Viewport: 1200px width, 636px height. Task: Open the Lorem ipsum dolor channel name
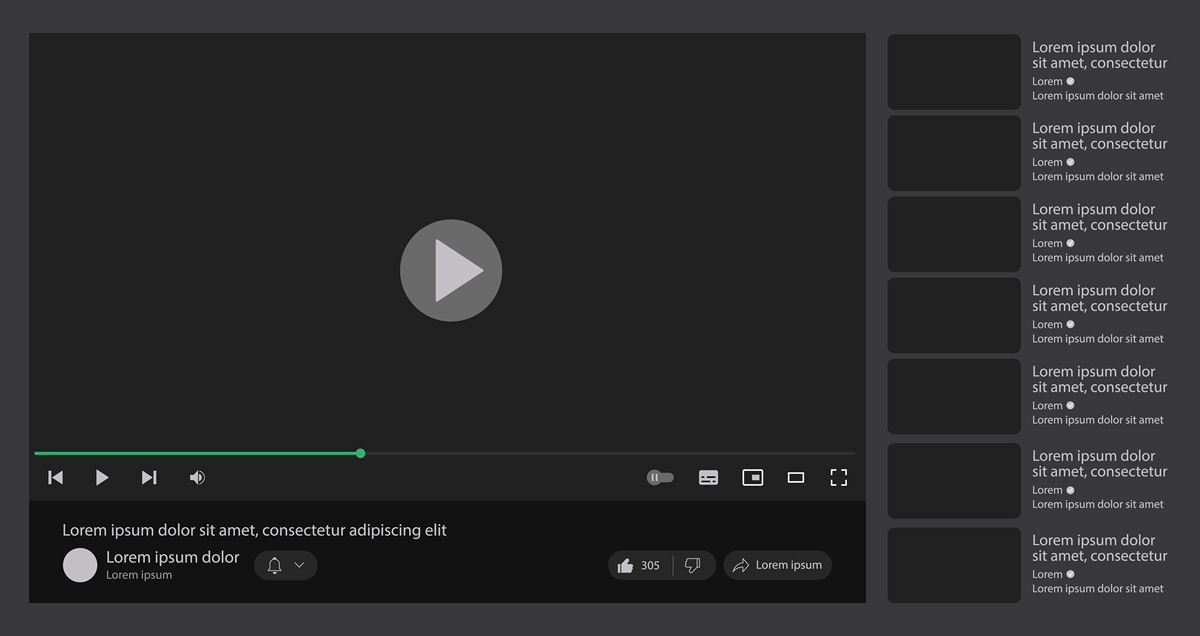172,558
